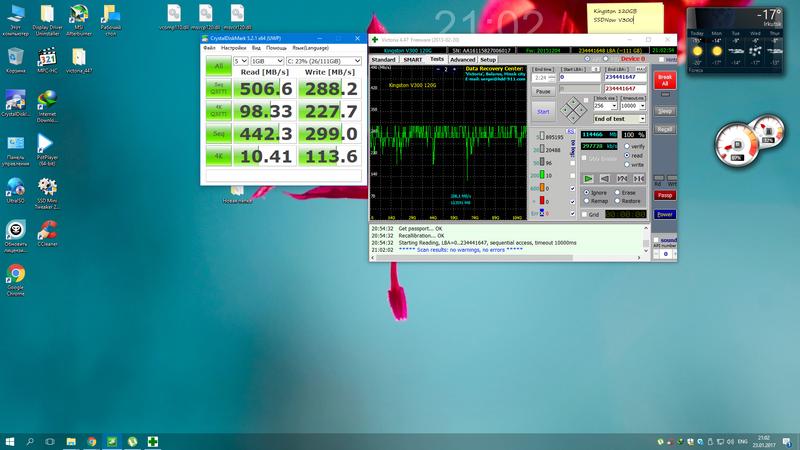Toggle the log checkbox beside 600 ms row
This screenshot has width=800, height=450.
[x=572, y=188]
